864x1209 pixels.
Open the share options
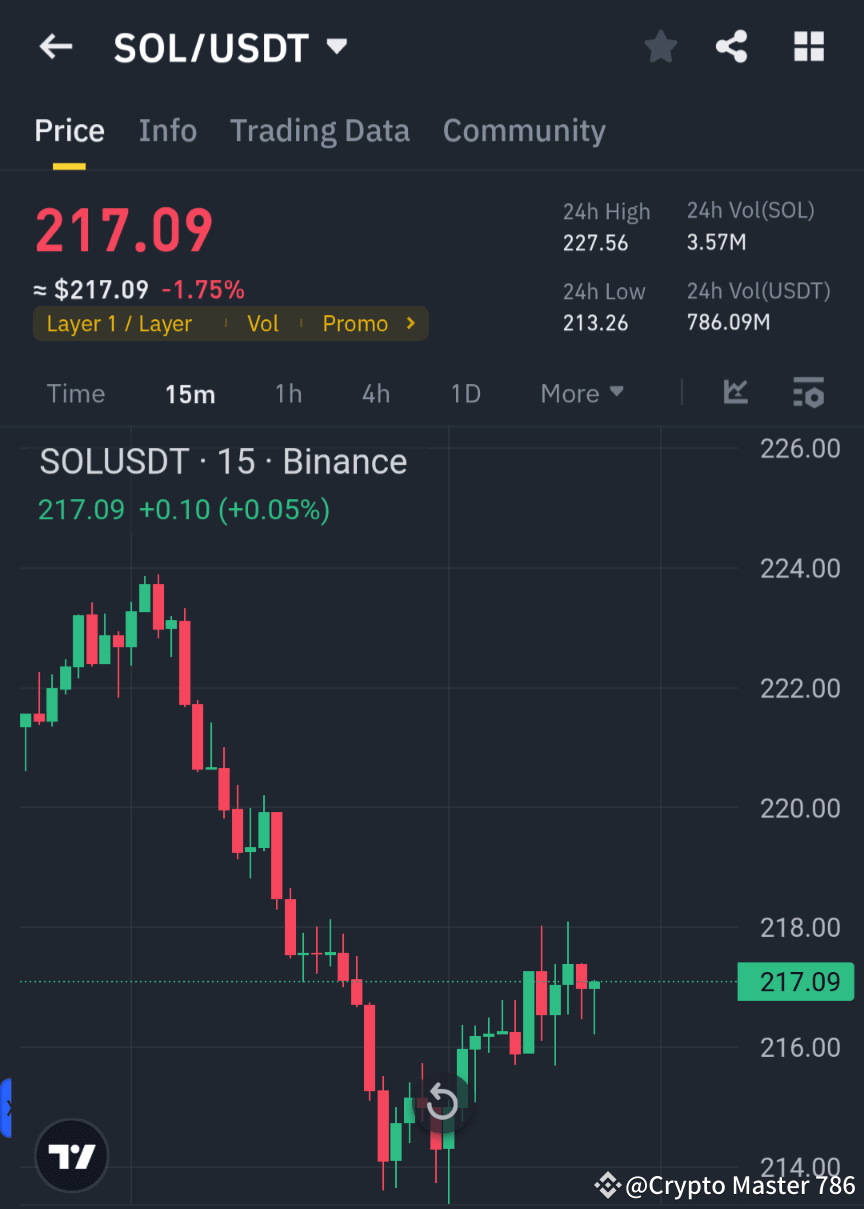click(x=732, y=46)
